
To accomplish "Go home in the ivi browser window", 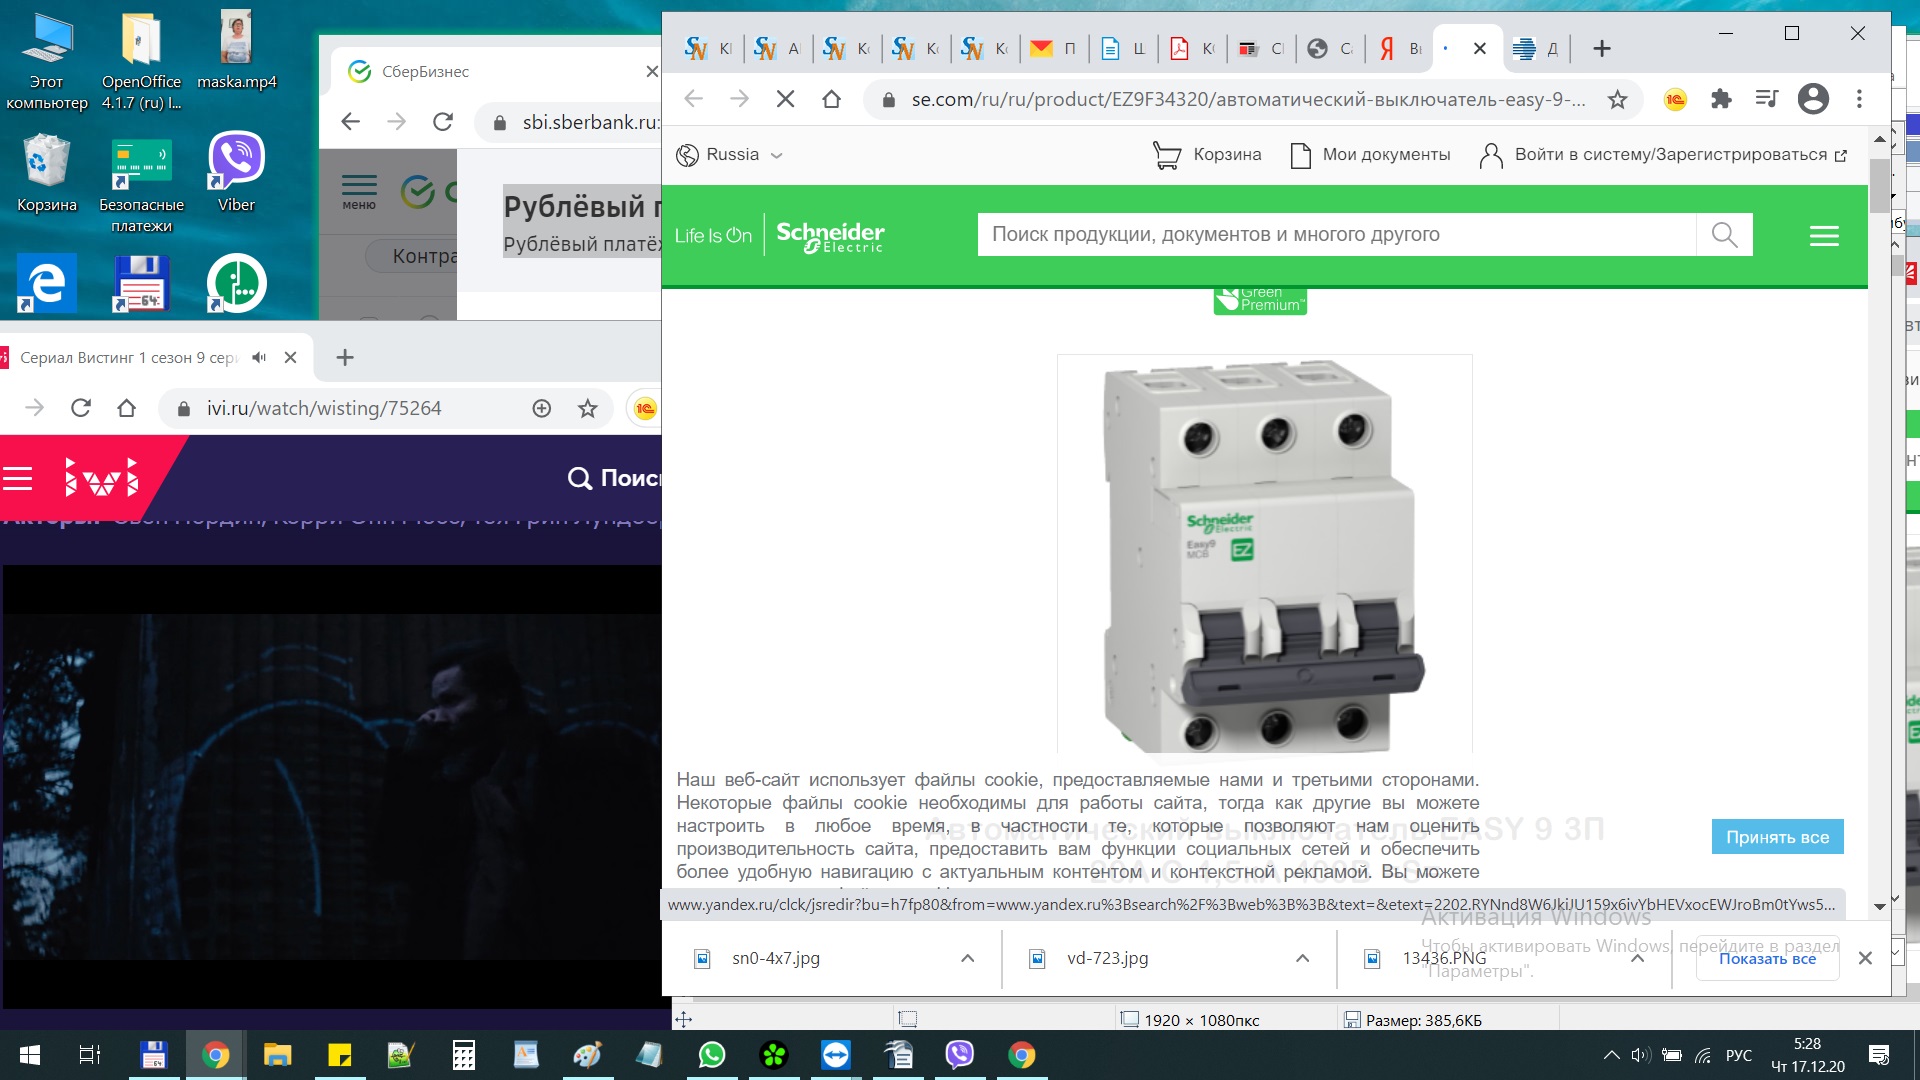I will (x=126, y=408).
